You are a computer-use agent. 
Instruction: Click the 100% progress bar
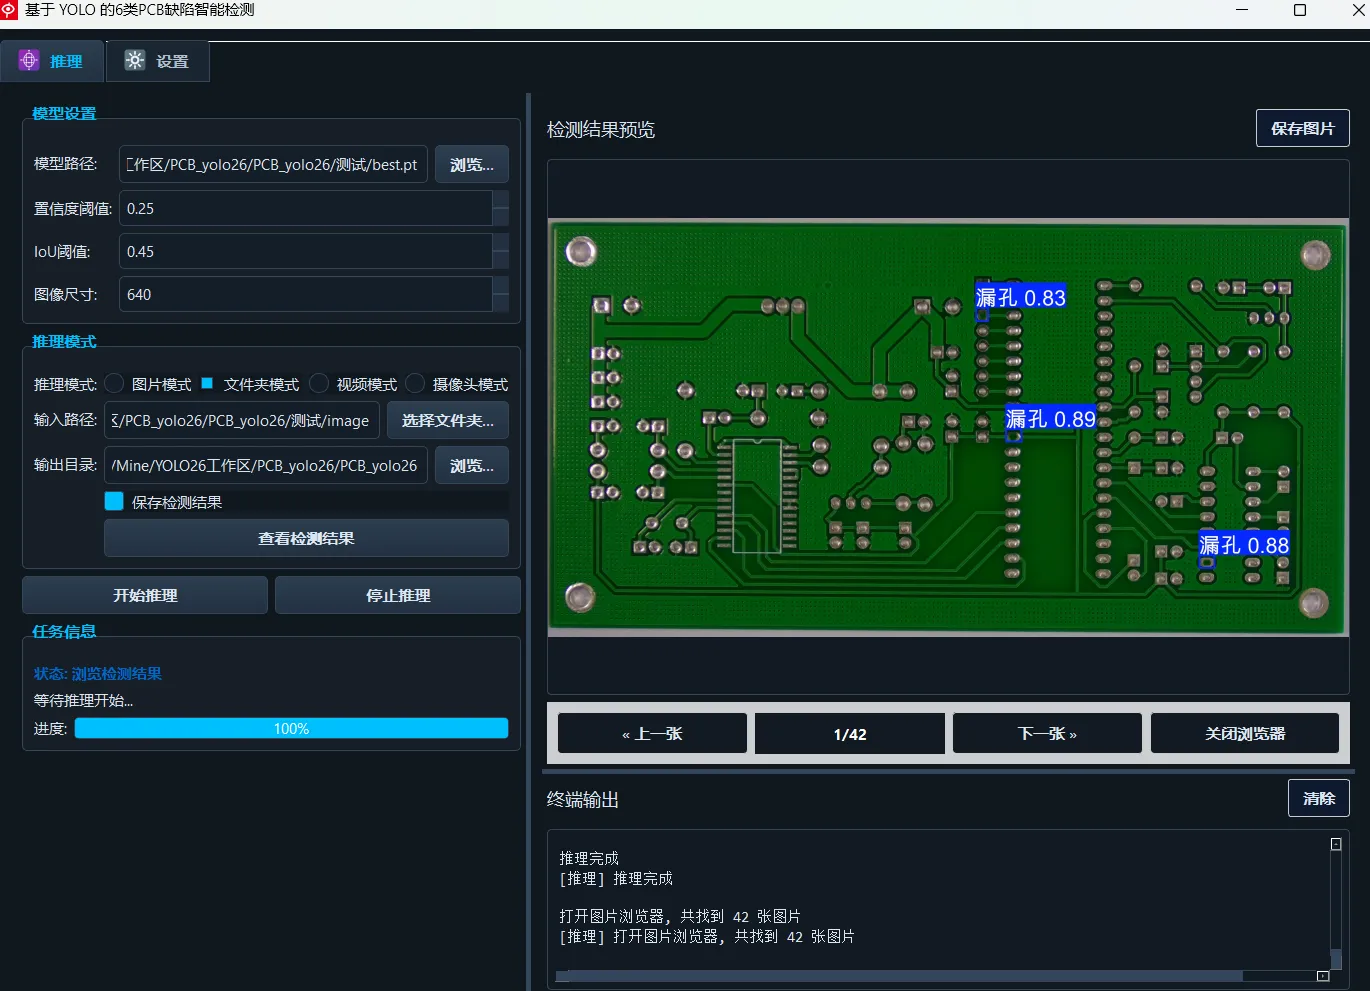(291, 728)
